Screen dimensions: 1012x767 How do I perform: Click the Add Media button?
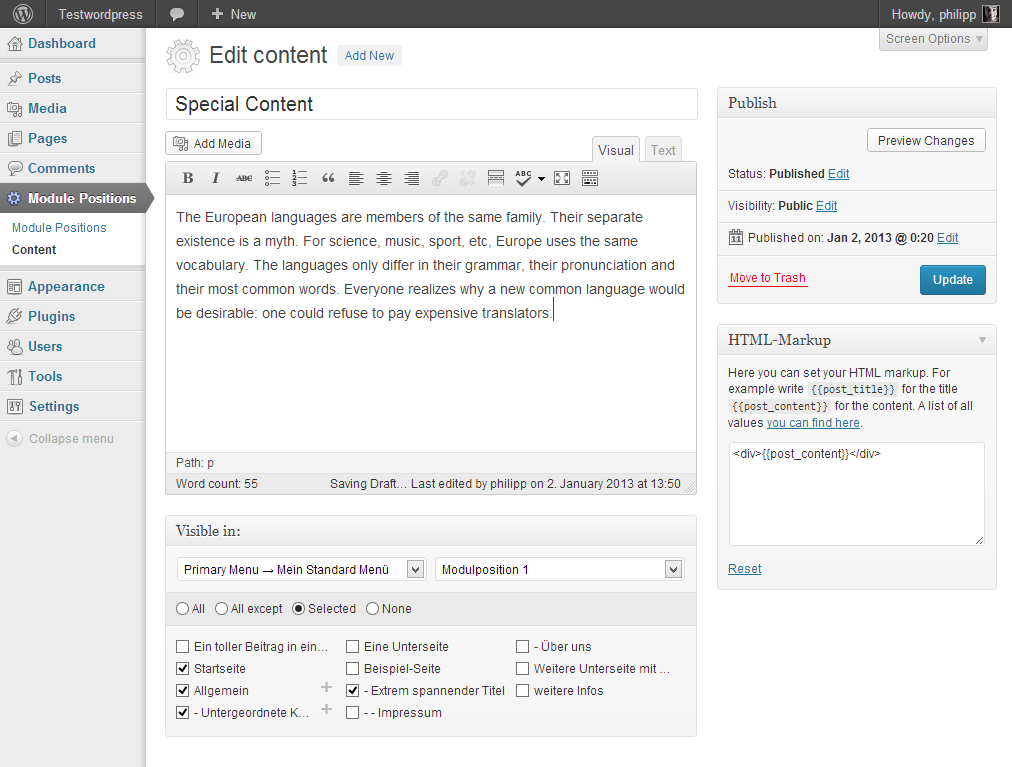(x=213, y=143)
